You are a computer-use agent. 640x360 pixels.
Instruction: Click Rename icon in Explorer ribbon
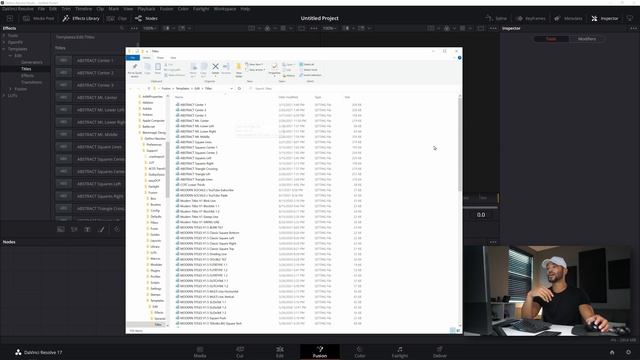[x=226, y=68]
